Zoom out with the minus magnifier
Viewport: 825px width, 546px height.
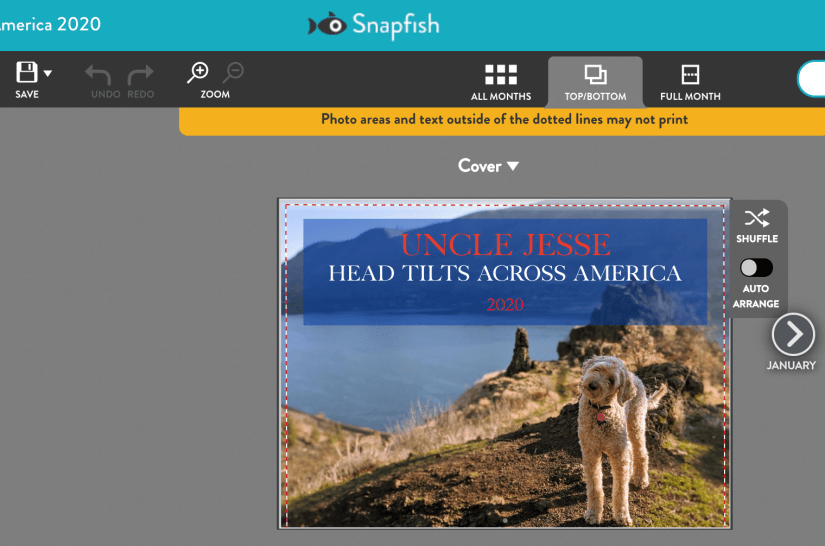pos(233,72)
